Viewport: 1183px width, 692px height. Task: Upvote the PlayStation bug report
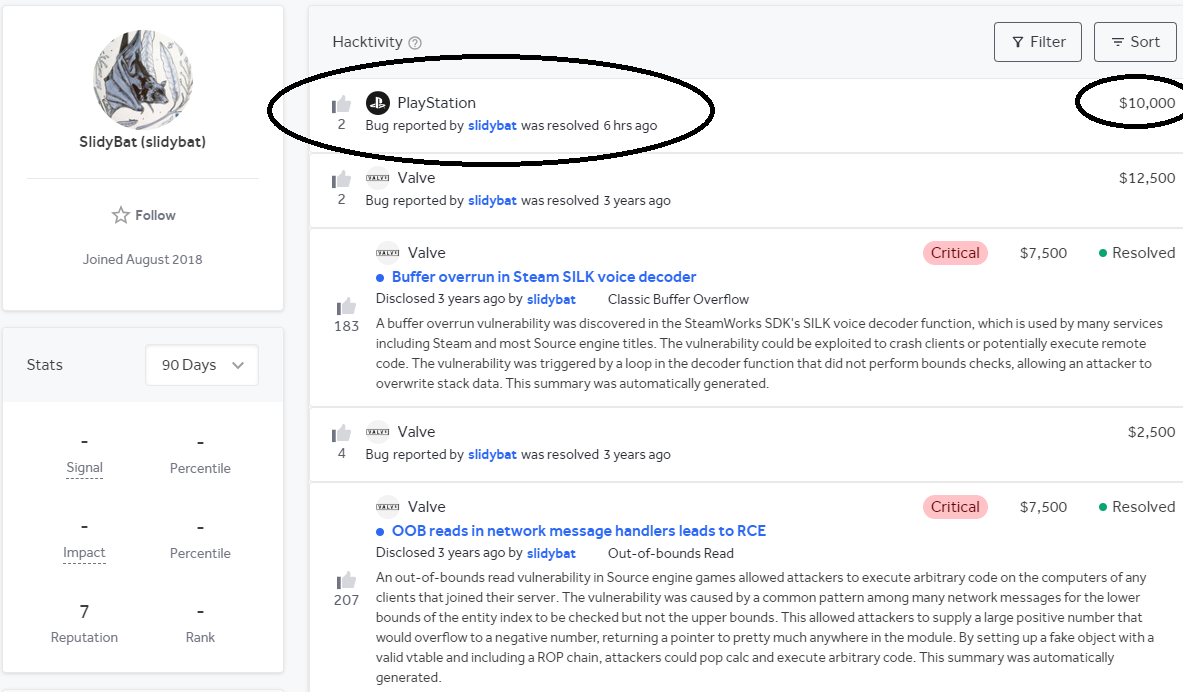342,103
